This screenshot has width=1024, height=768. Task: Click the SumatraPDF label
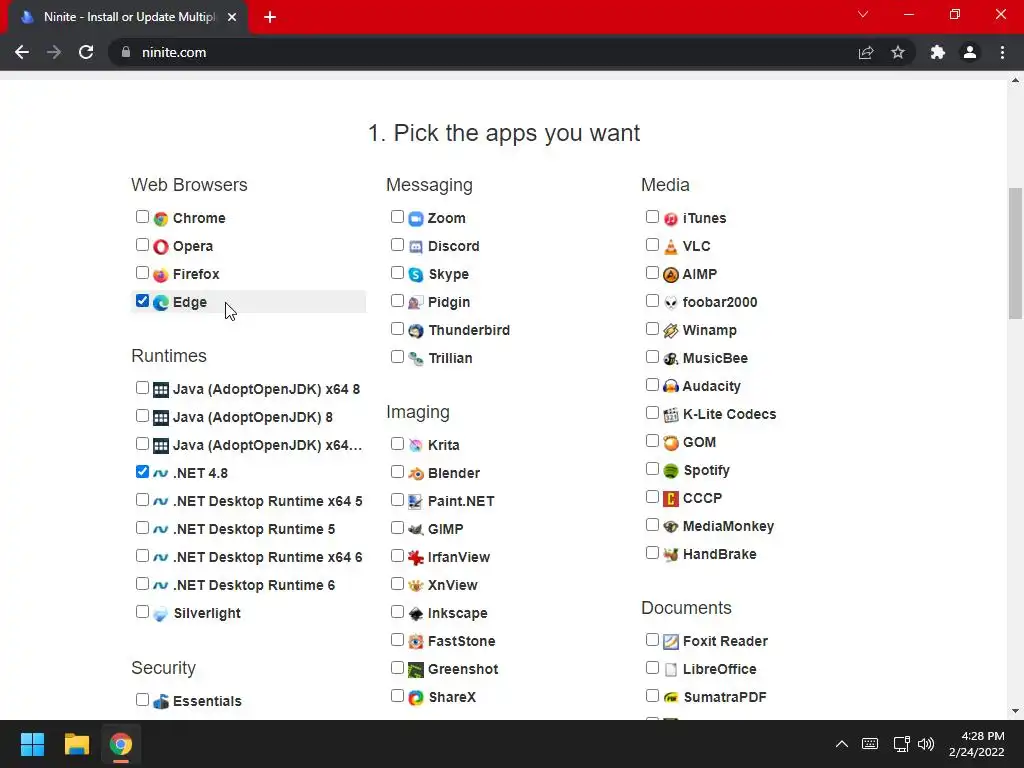(725, 697)
